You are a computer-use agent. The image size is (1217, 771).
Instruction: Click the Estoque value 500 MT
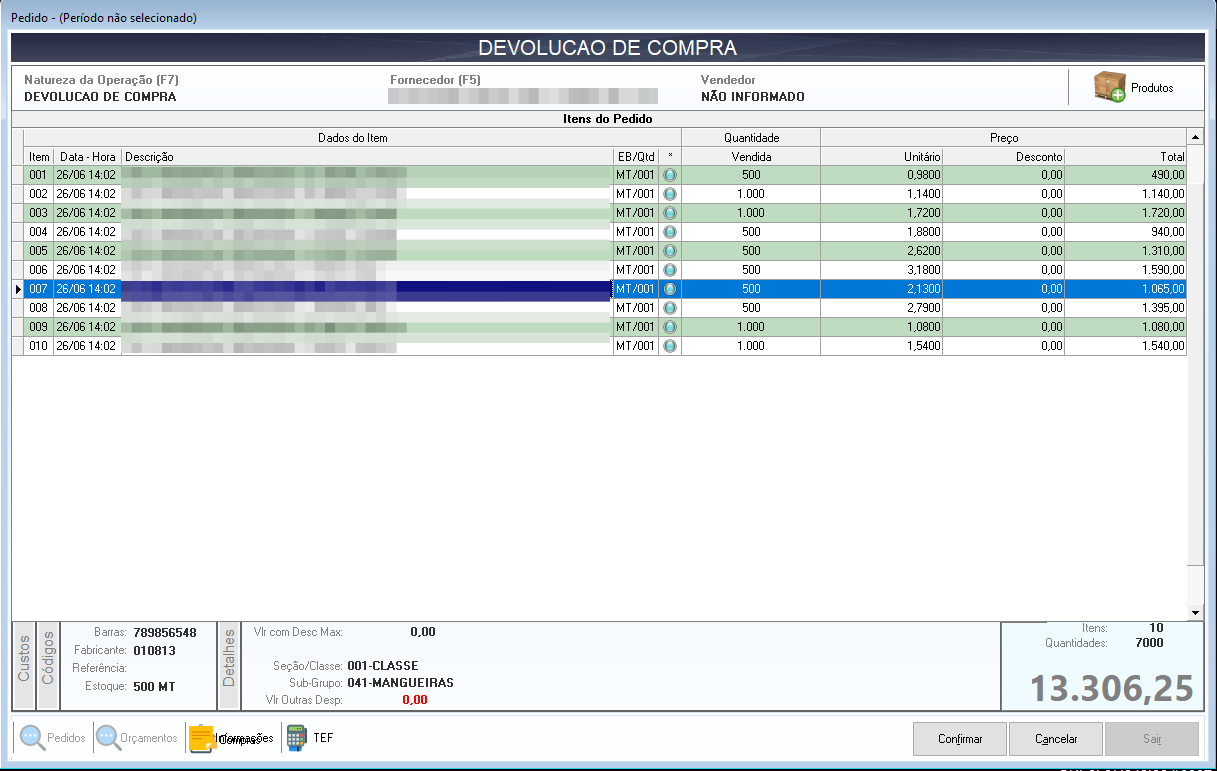pos(154,686)
